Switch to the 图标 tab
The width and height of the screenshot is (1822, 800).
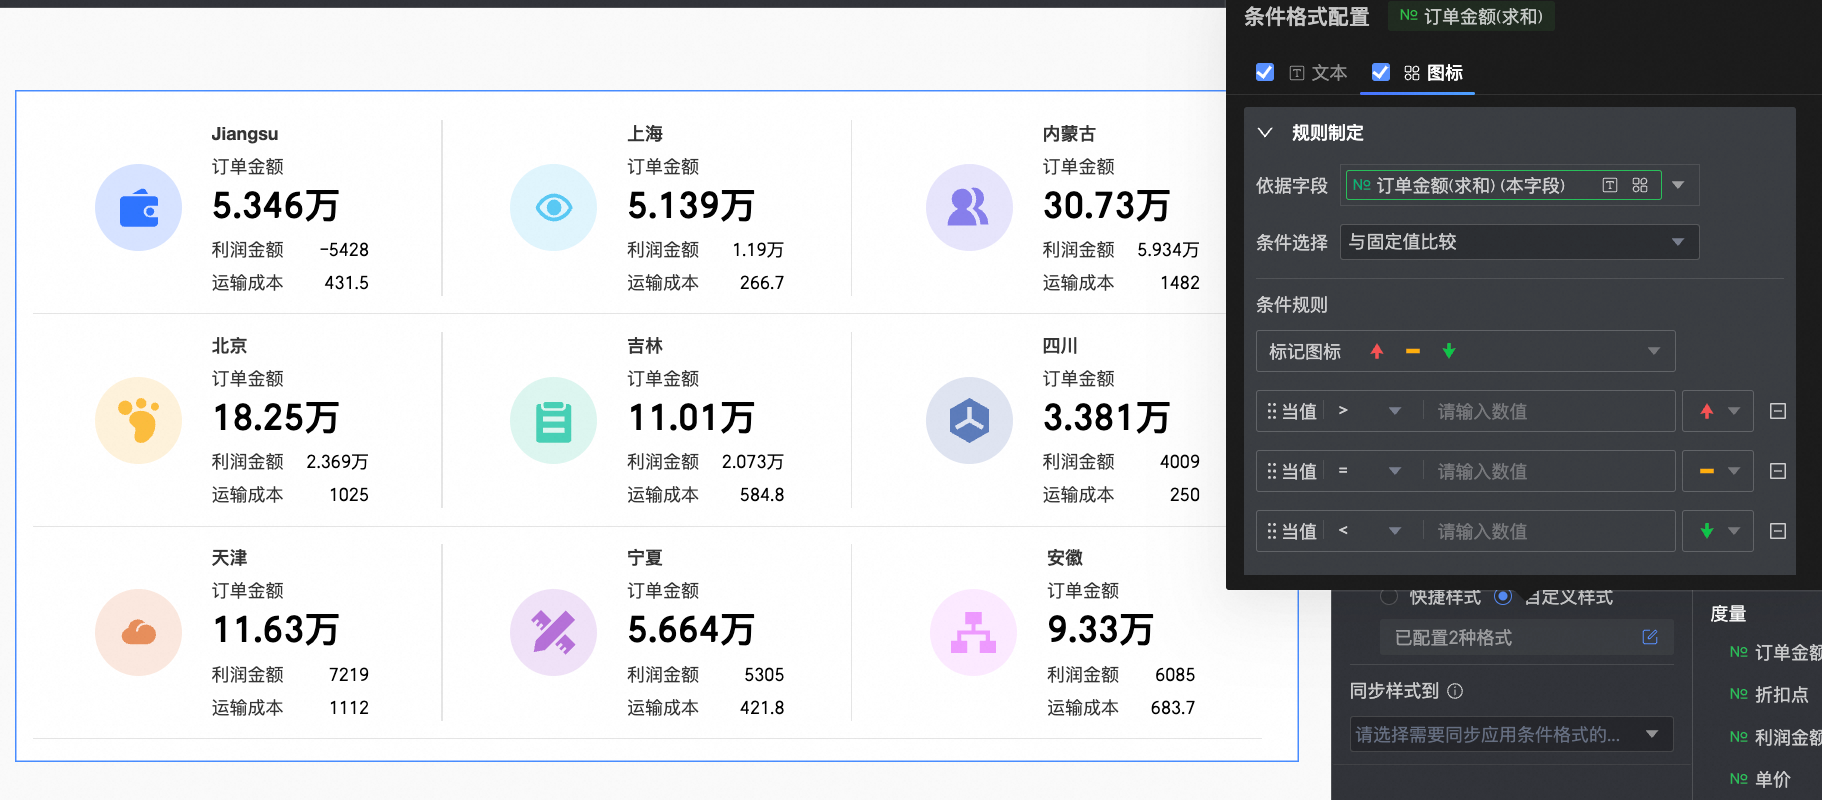(1434, 73)
